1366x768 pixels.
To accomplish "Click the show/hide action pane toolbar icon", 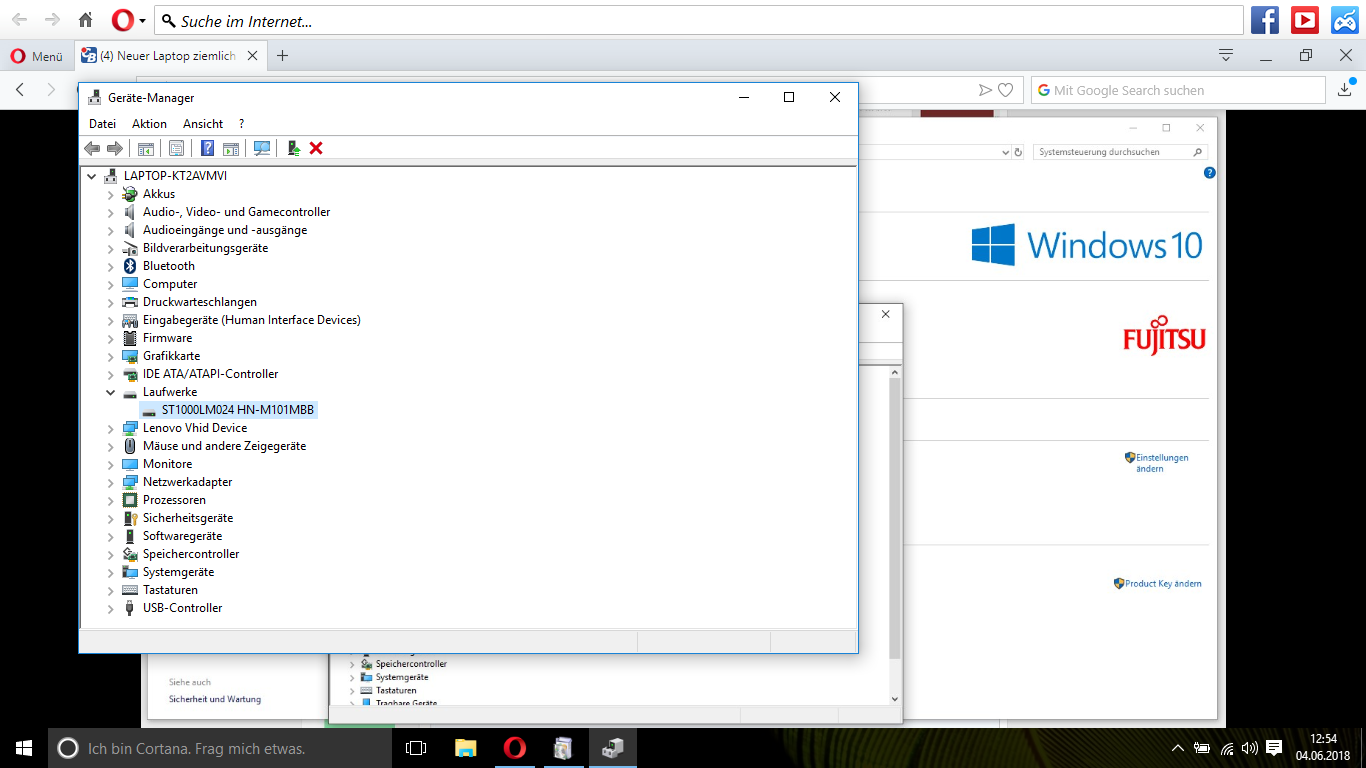I will 231,148.
